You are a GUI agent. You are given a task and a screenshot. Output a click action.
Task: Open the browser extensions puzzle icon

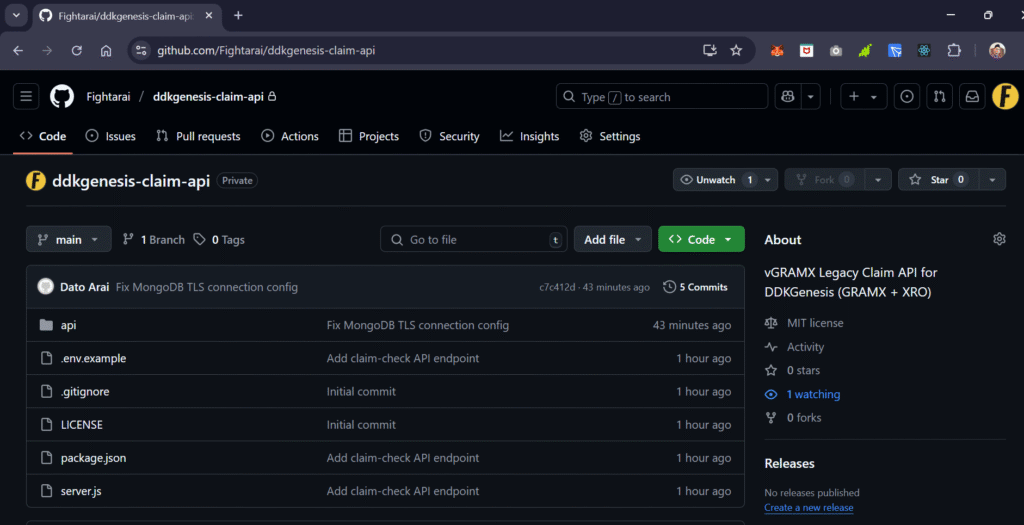(x=954, y=50)
